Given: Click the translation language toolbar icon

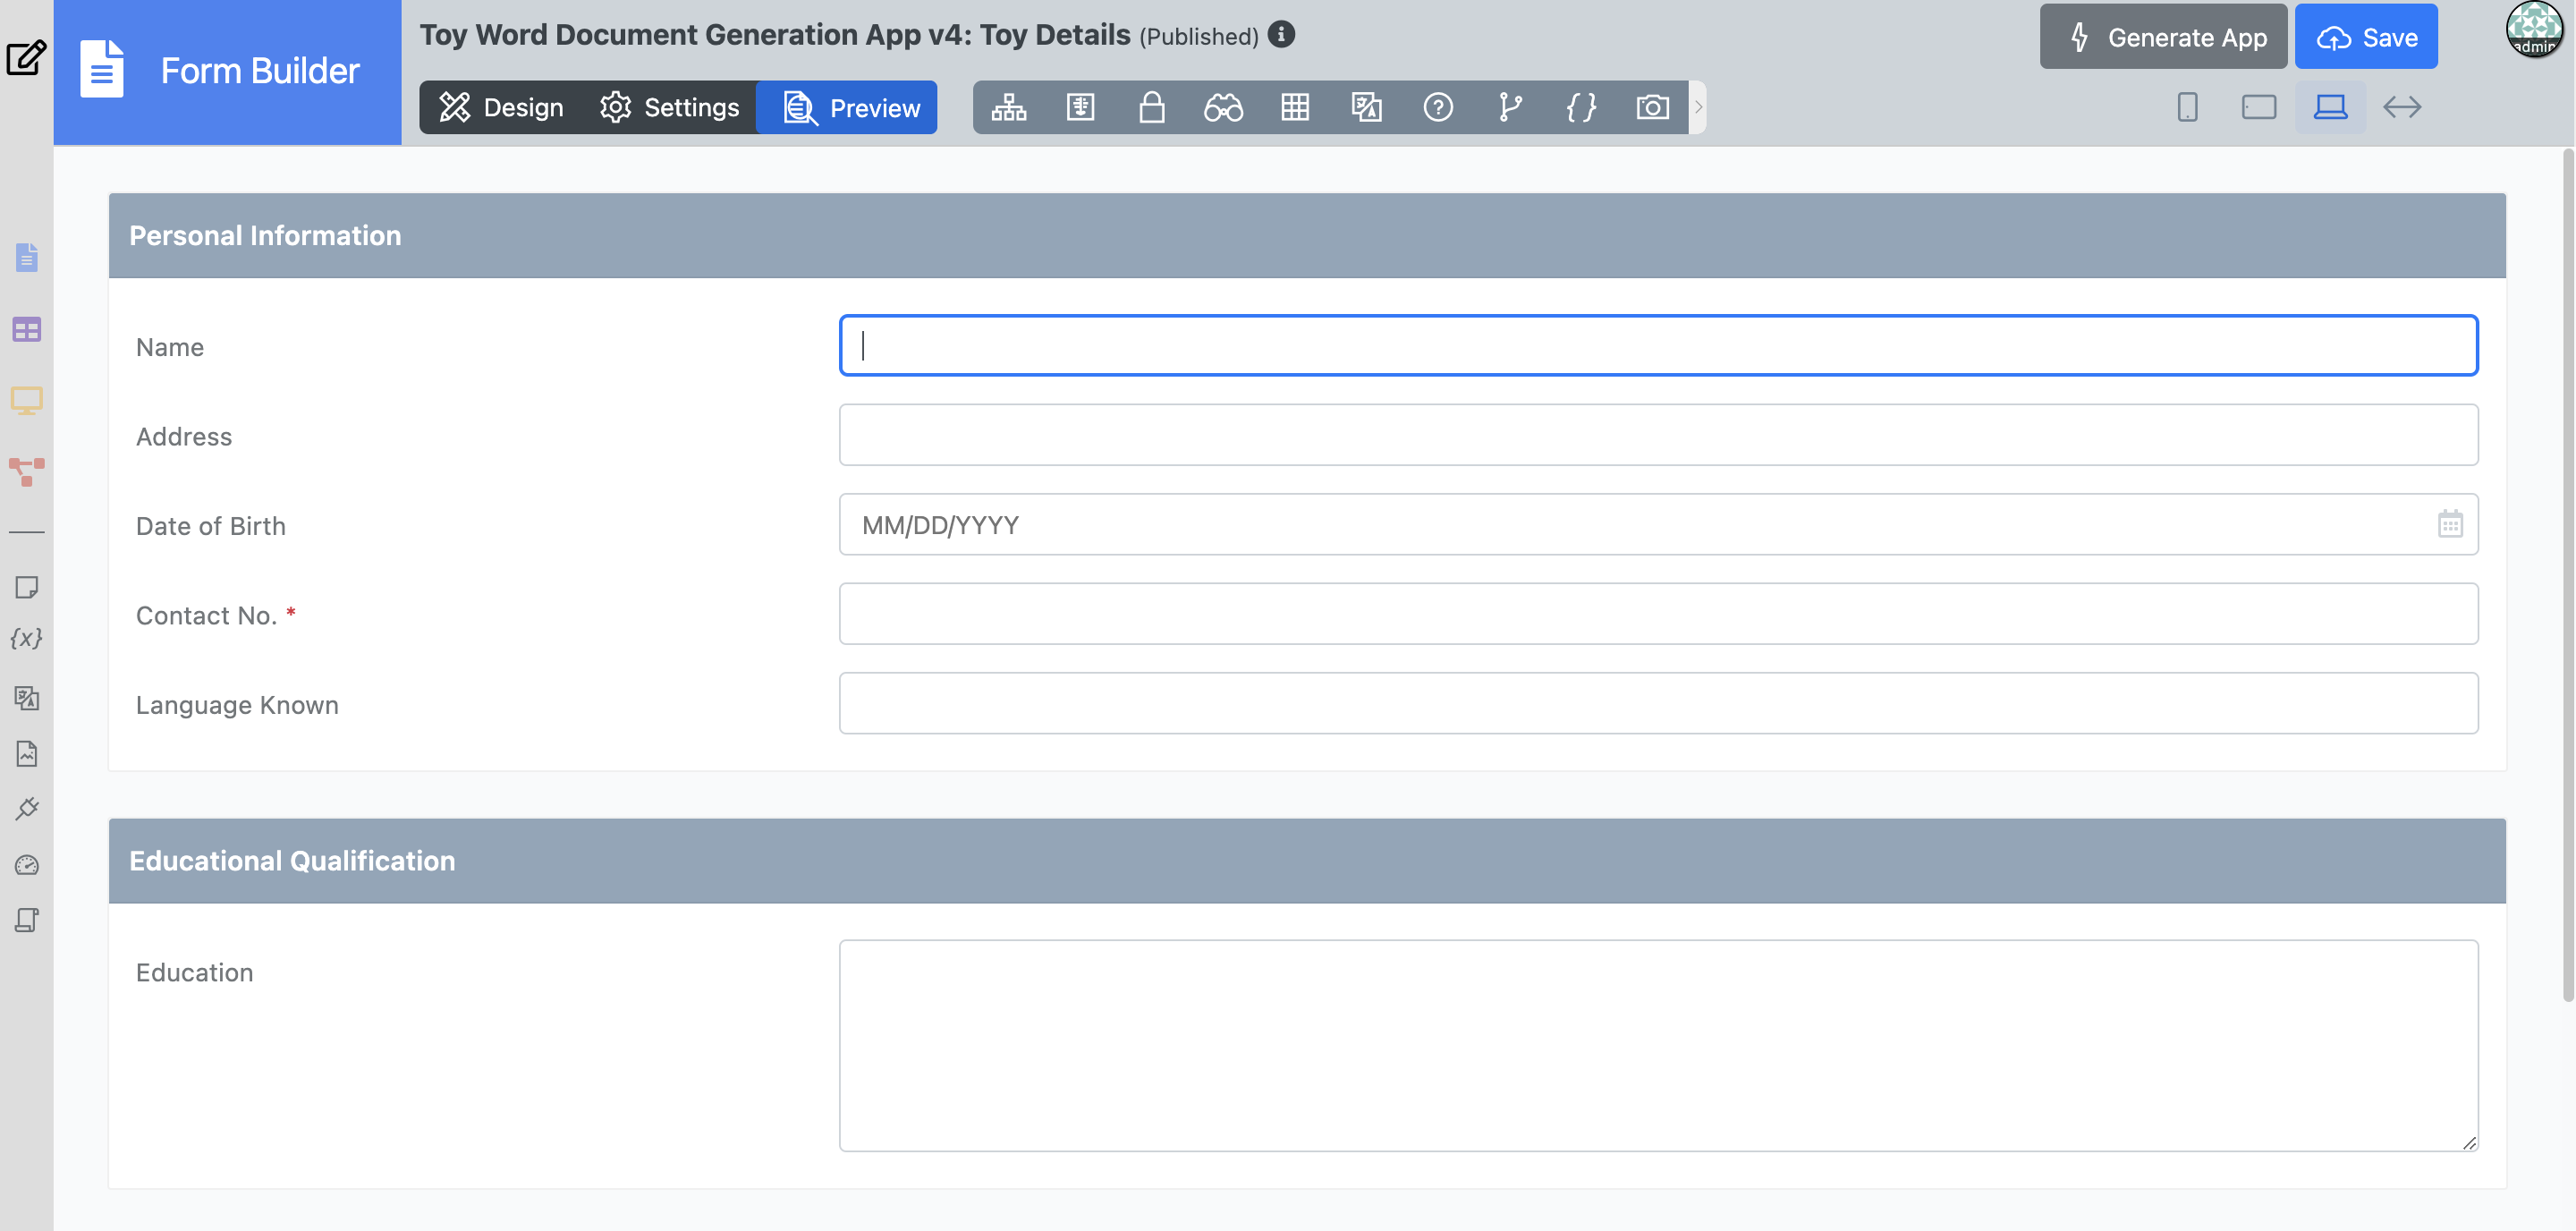Looking at the screenshot, I should tap(1366, 107).
